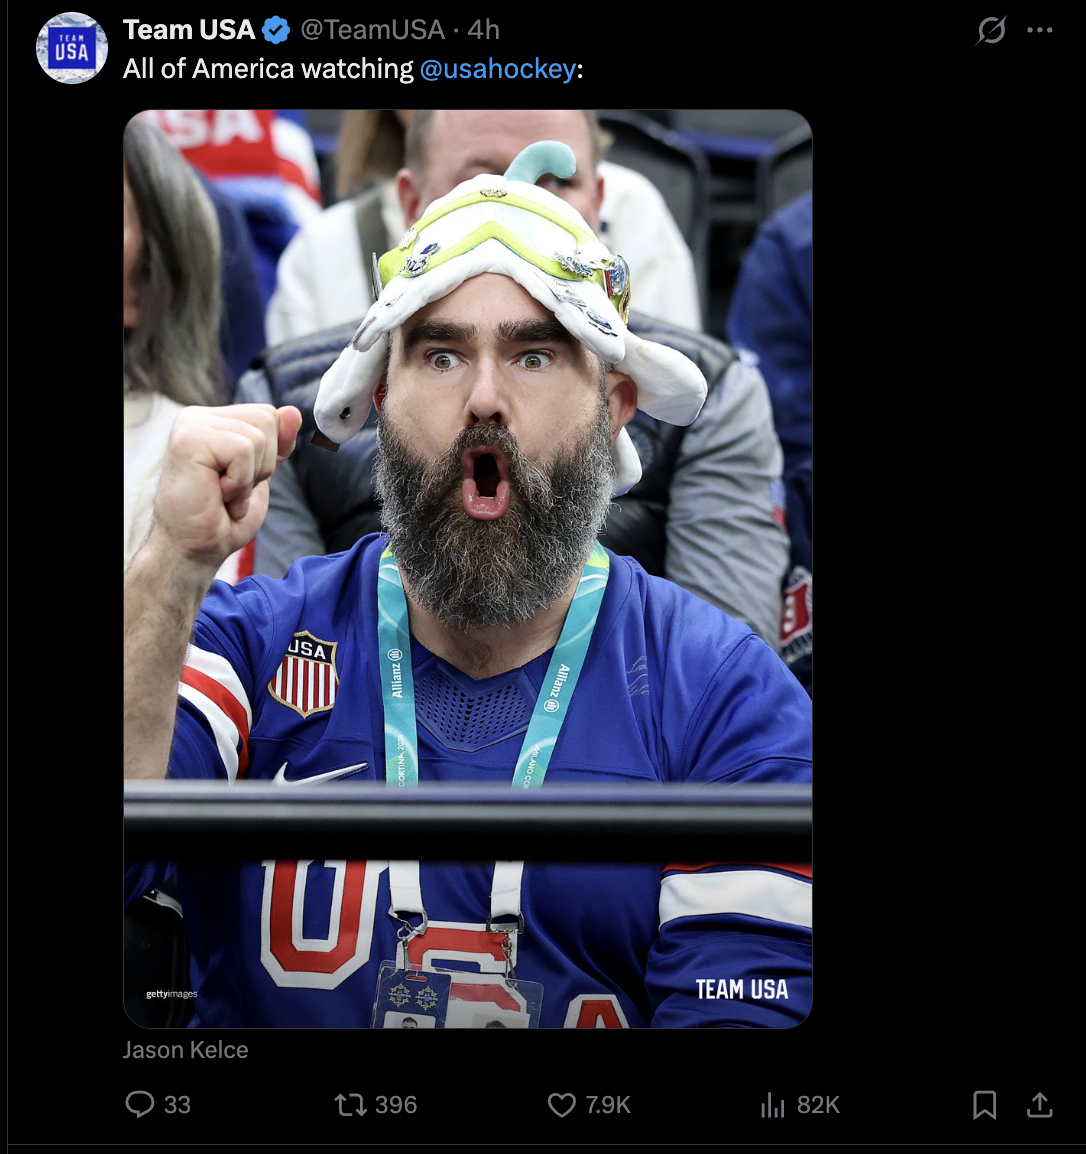1086x1154 pixels.
Task: Click the Grok explain-post icon
Action: 991,31
